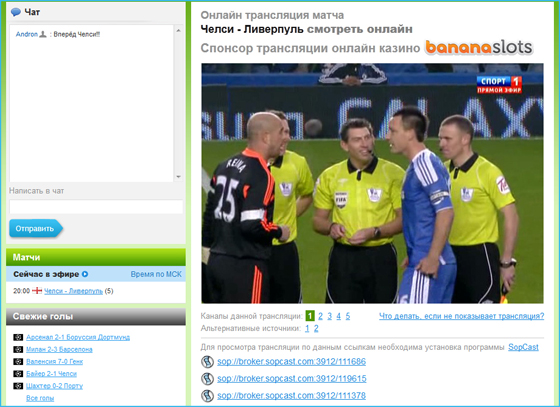Click the Время по МСК label
Screen dimensions: 560x407
[x=156, y=274]
